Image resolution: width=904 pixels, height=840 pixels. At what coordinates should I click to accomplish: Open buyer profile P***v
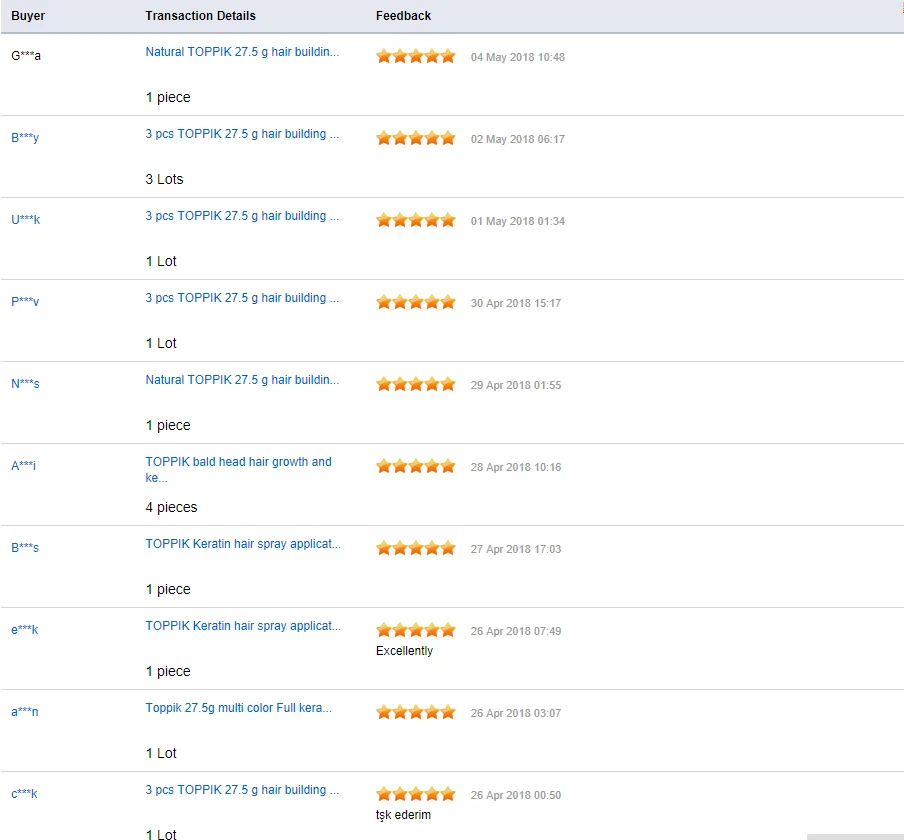[25, 302]
